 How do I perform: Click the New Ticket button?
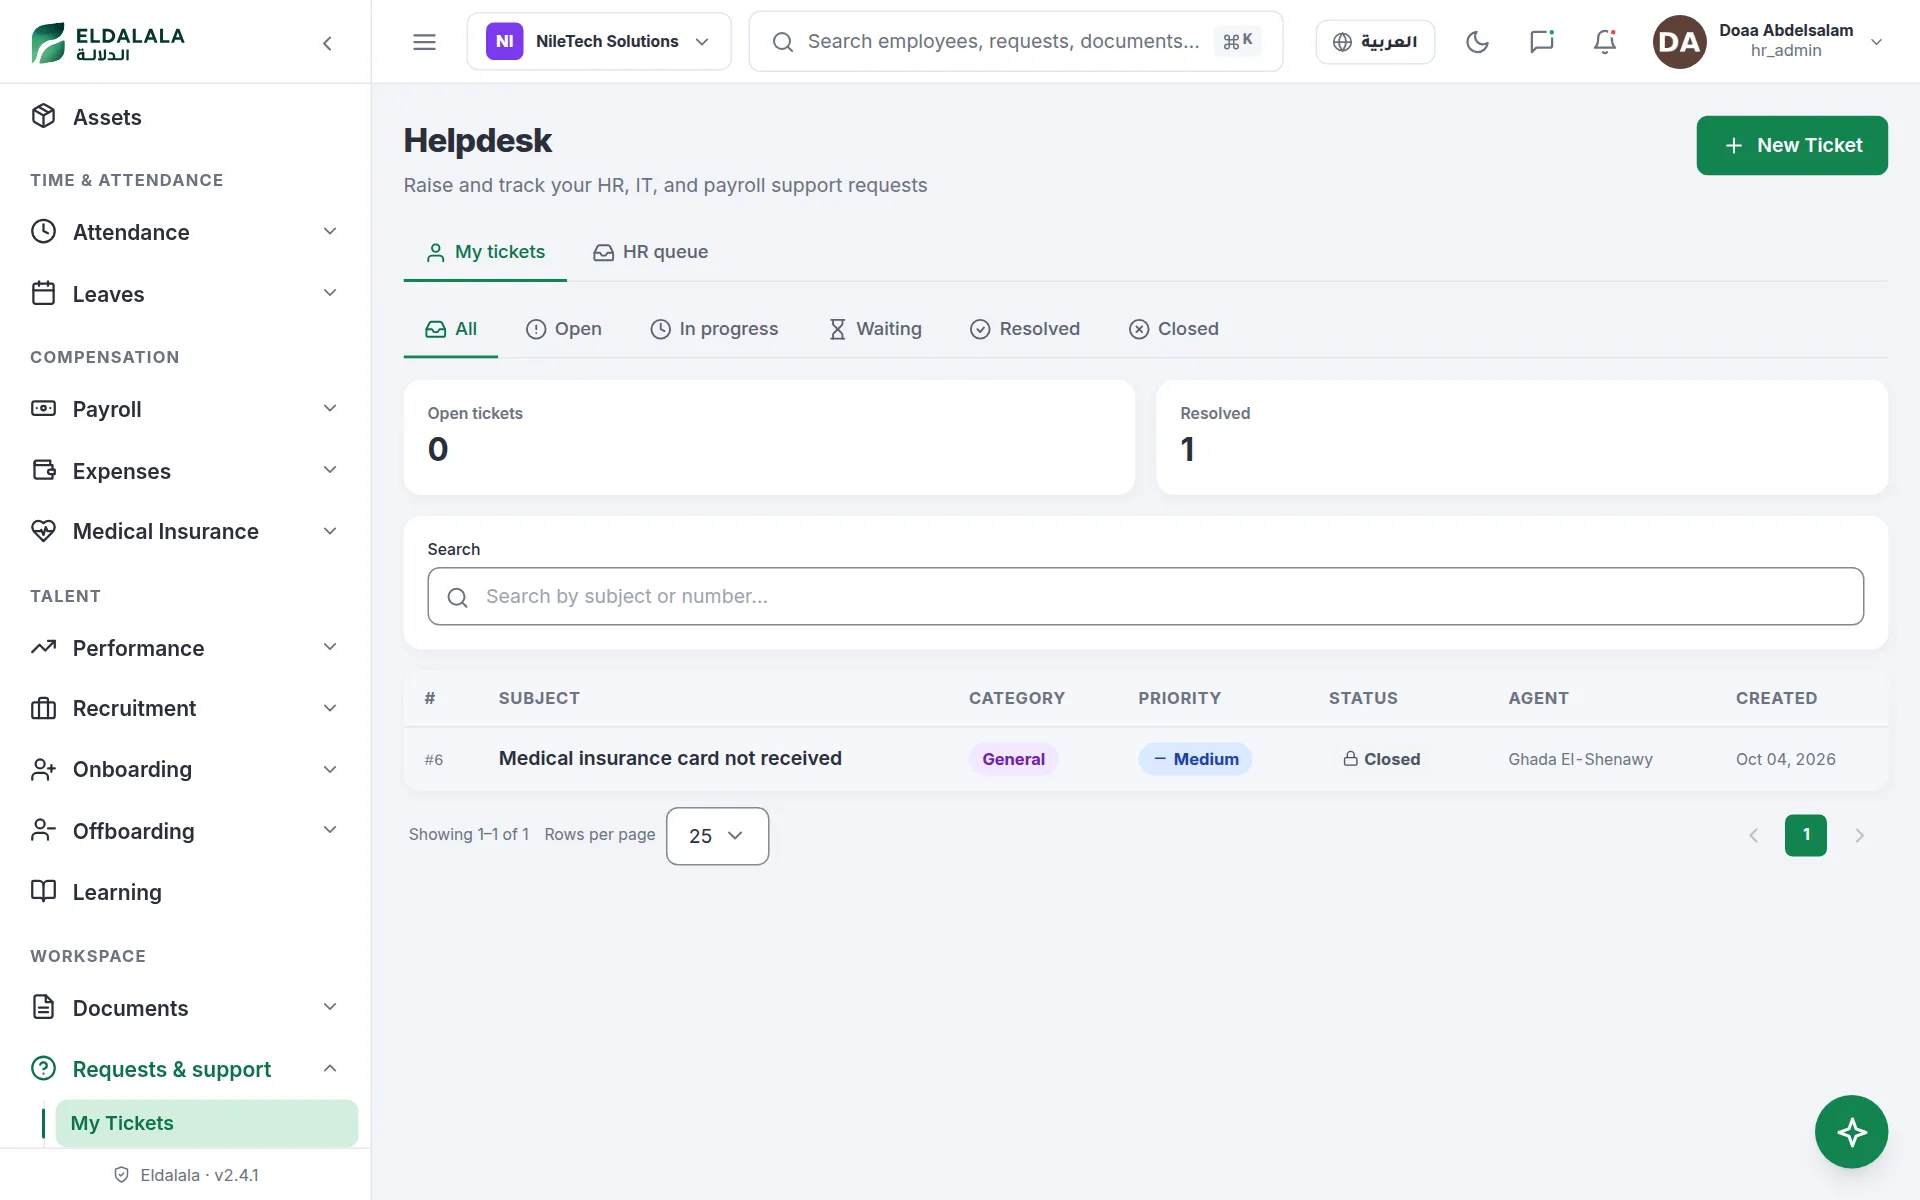pos(1792,146)
